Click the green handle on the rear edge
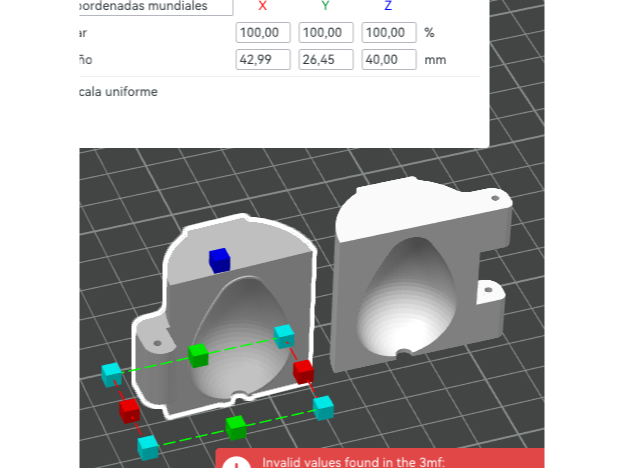Screen dimensions: 624x468 tap(198, 353)
